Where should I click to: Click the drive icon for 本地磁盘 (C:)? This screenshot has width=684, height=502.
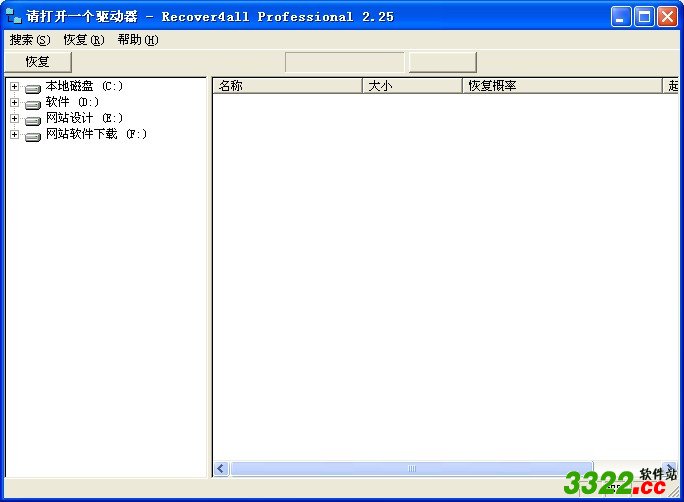[x=33, y=88]
